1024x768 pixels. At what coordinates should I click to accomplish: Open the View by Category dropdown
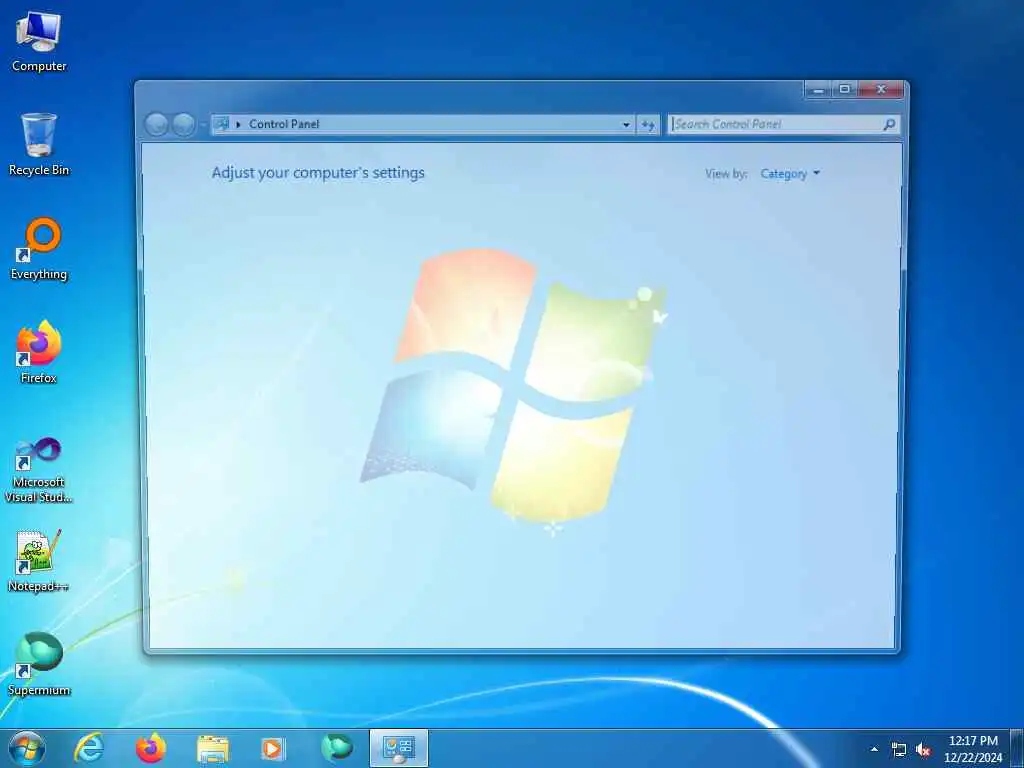(790, 174)
